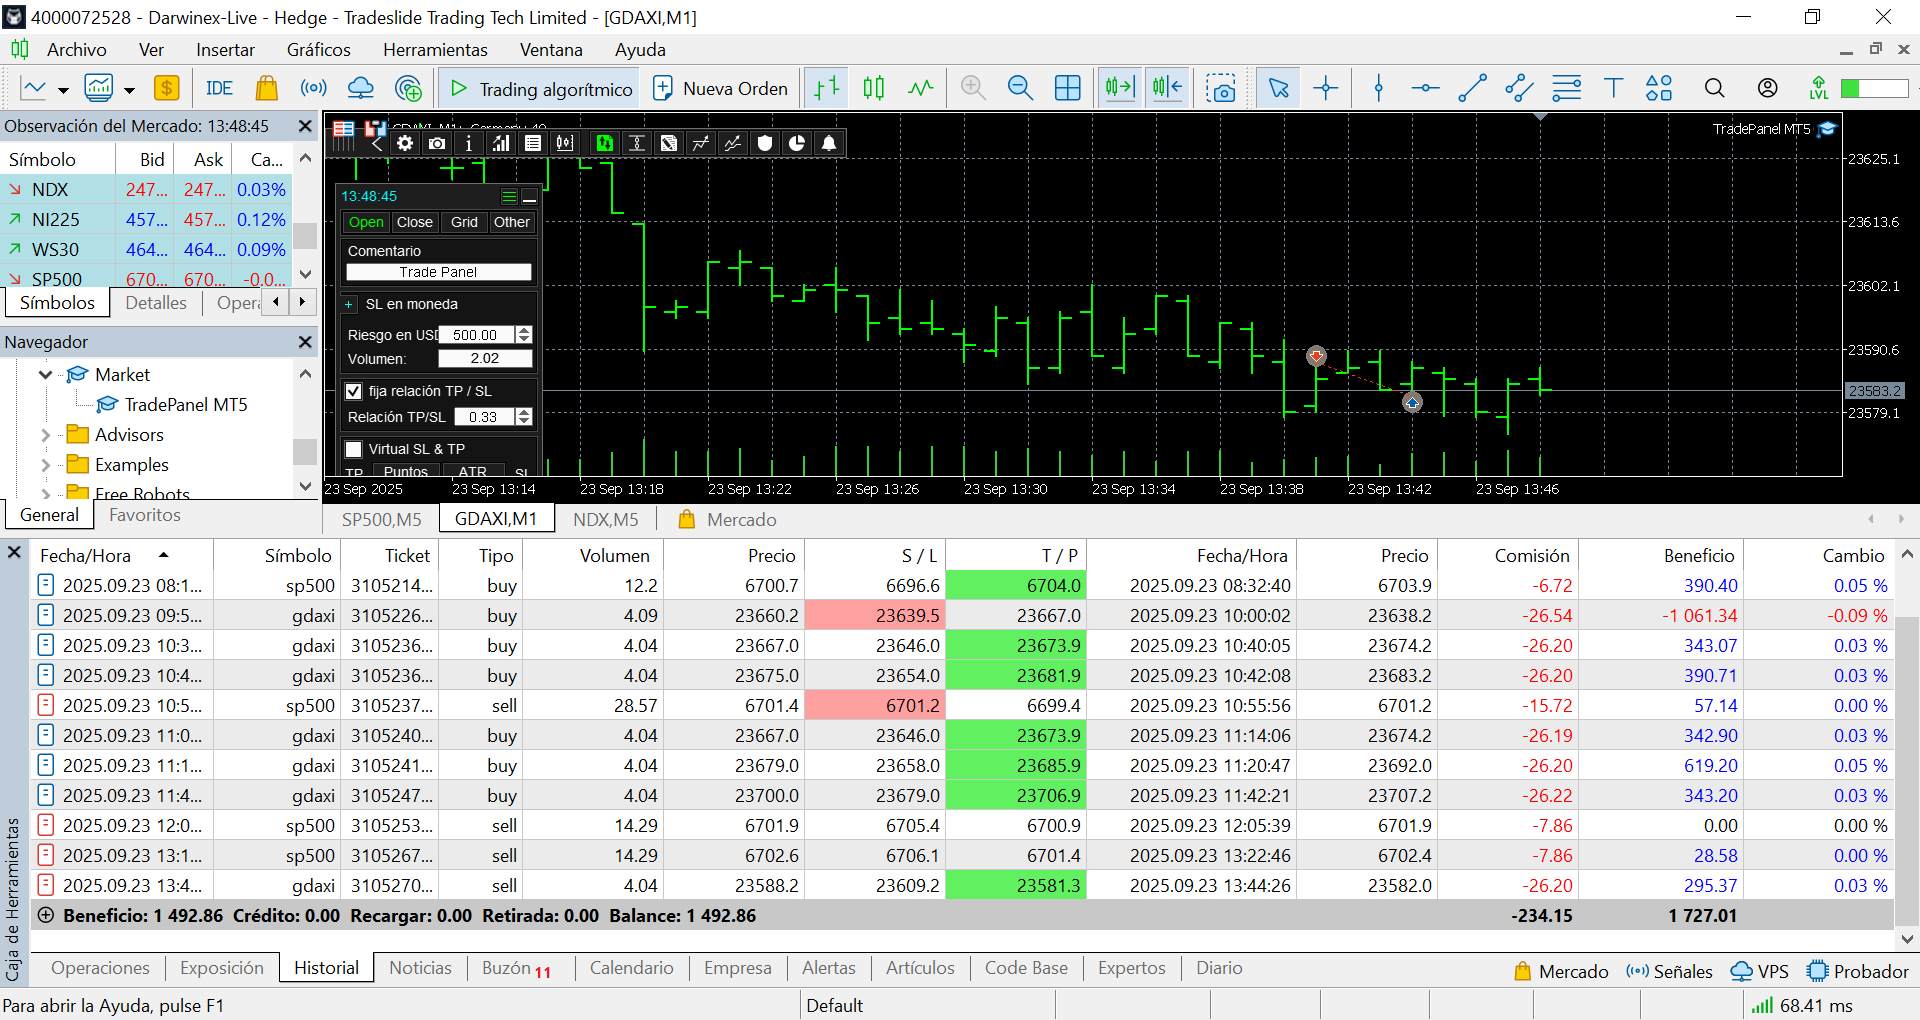Screen dimensions: 1920x1020
Task: Click the bell alerts icon in trade panel toolbar
Action: pyautogui.click(x=829, y=143)
